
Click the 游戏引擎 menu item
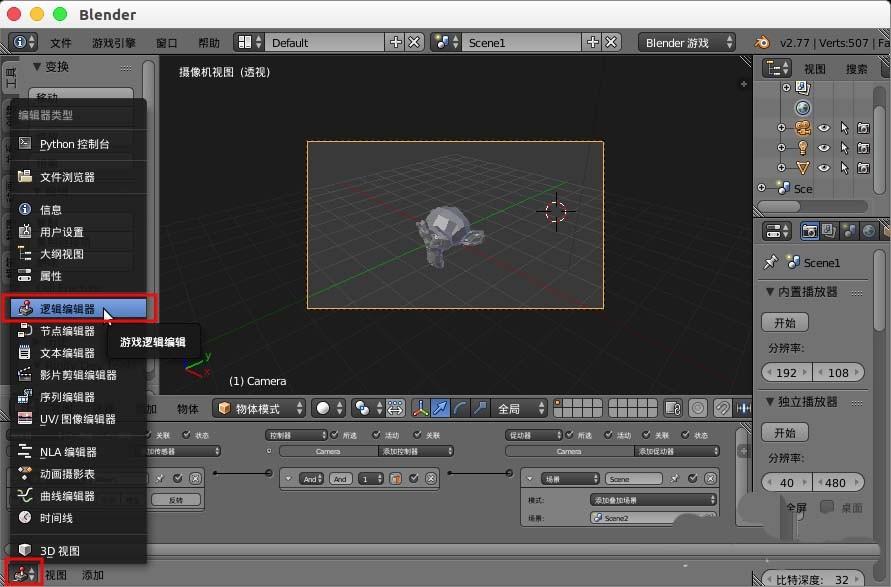coord(114,42)
